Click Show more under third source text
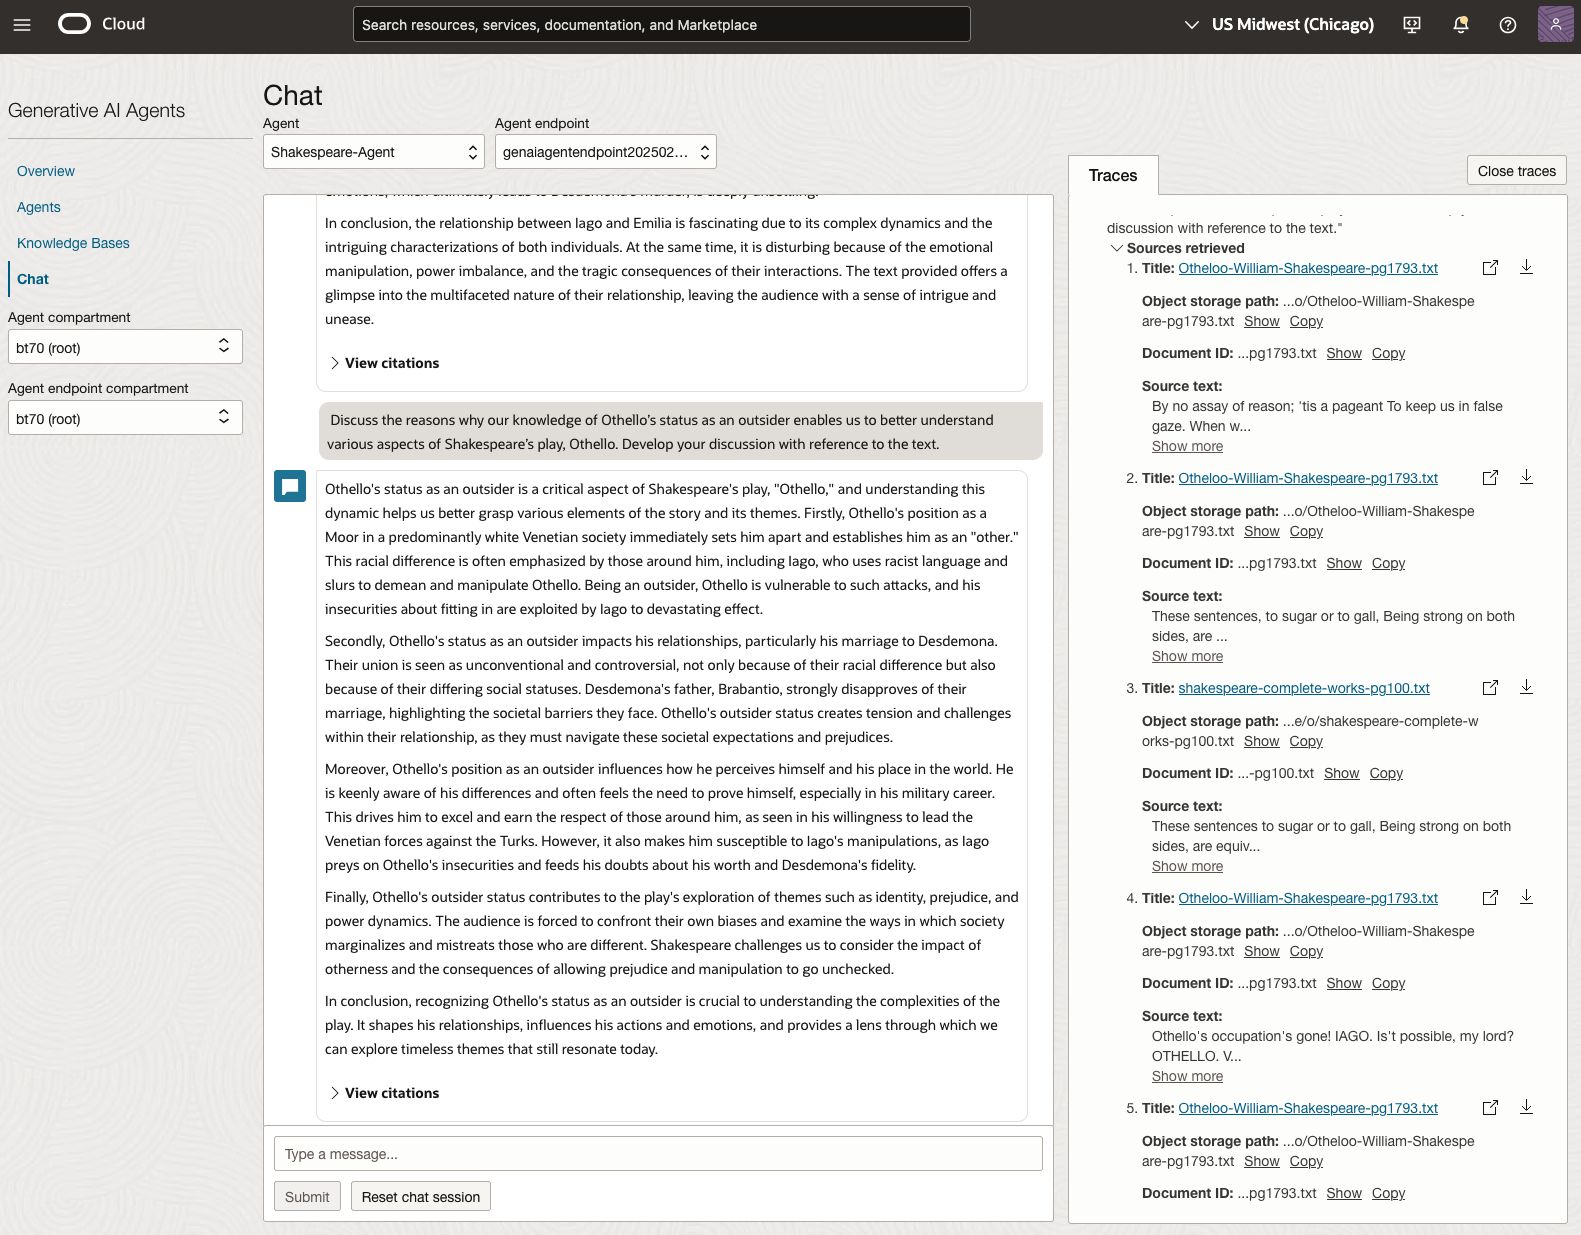 pos(1187,866)
